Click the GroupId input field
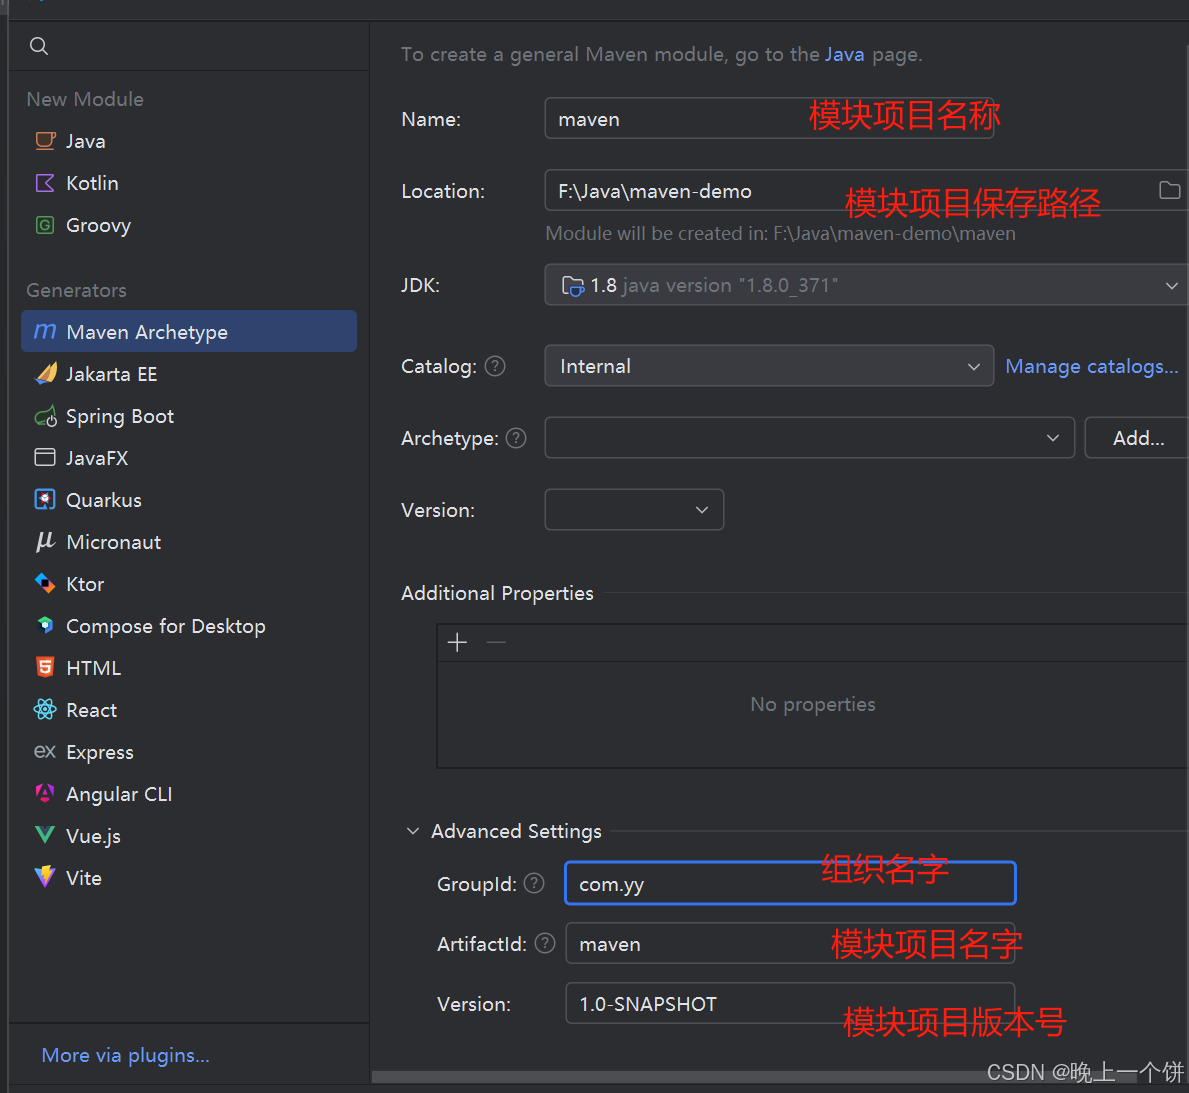Image resolution: width=1189 pixels, height=1093 pixels. [790, 883]
